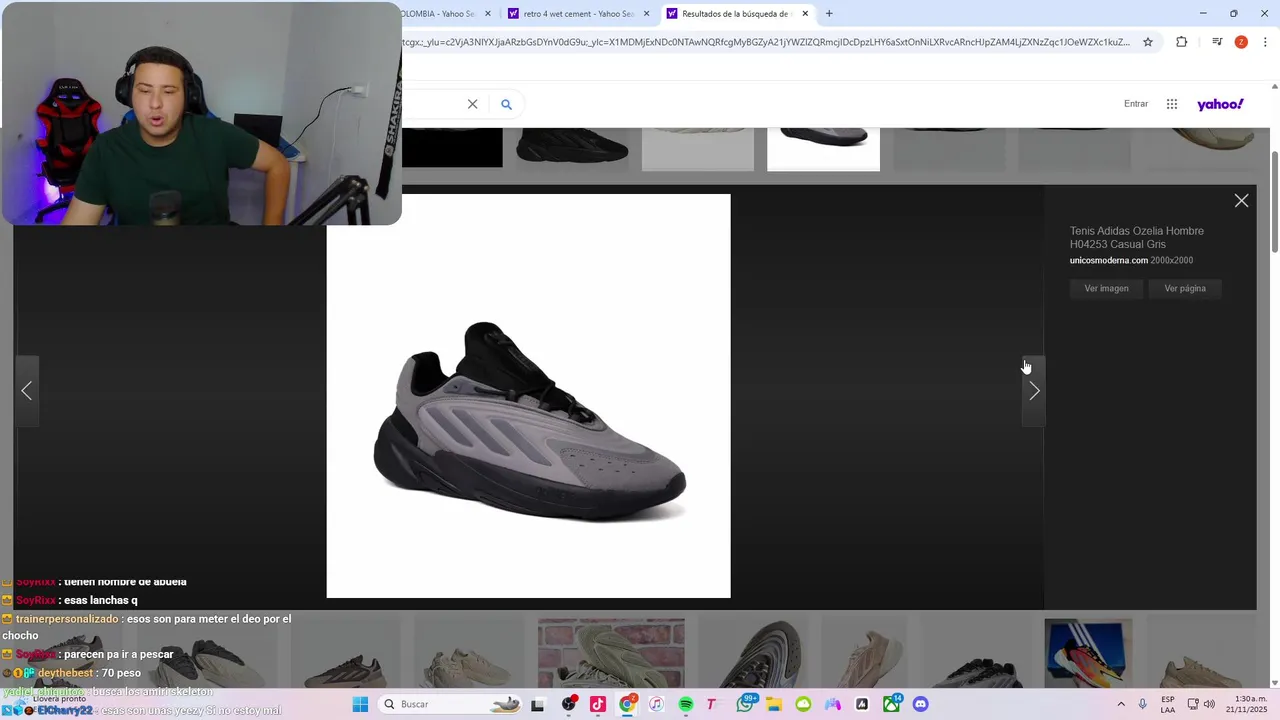Open the blue Adidas box thumbnail
Screen dimensions: 1280x720
coord(1088,653)
